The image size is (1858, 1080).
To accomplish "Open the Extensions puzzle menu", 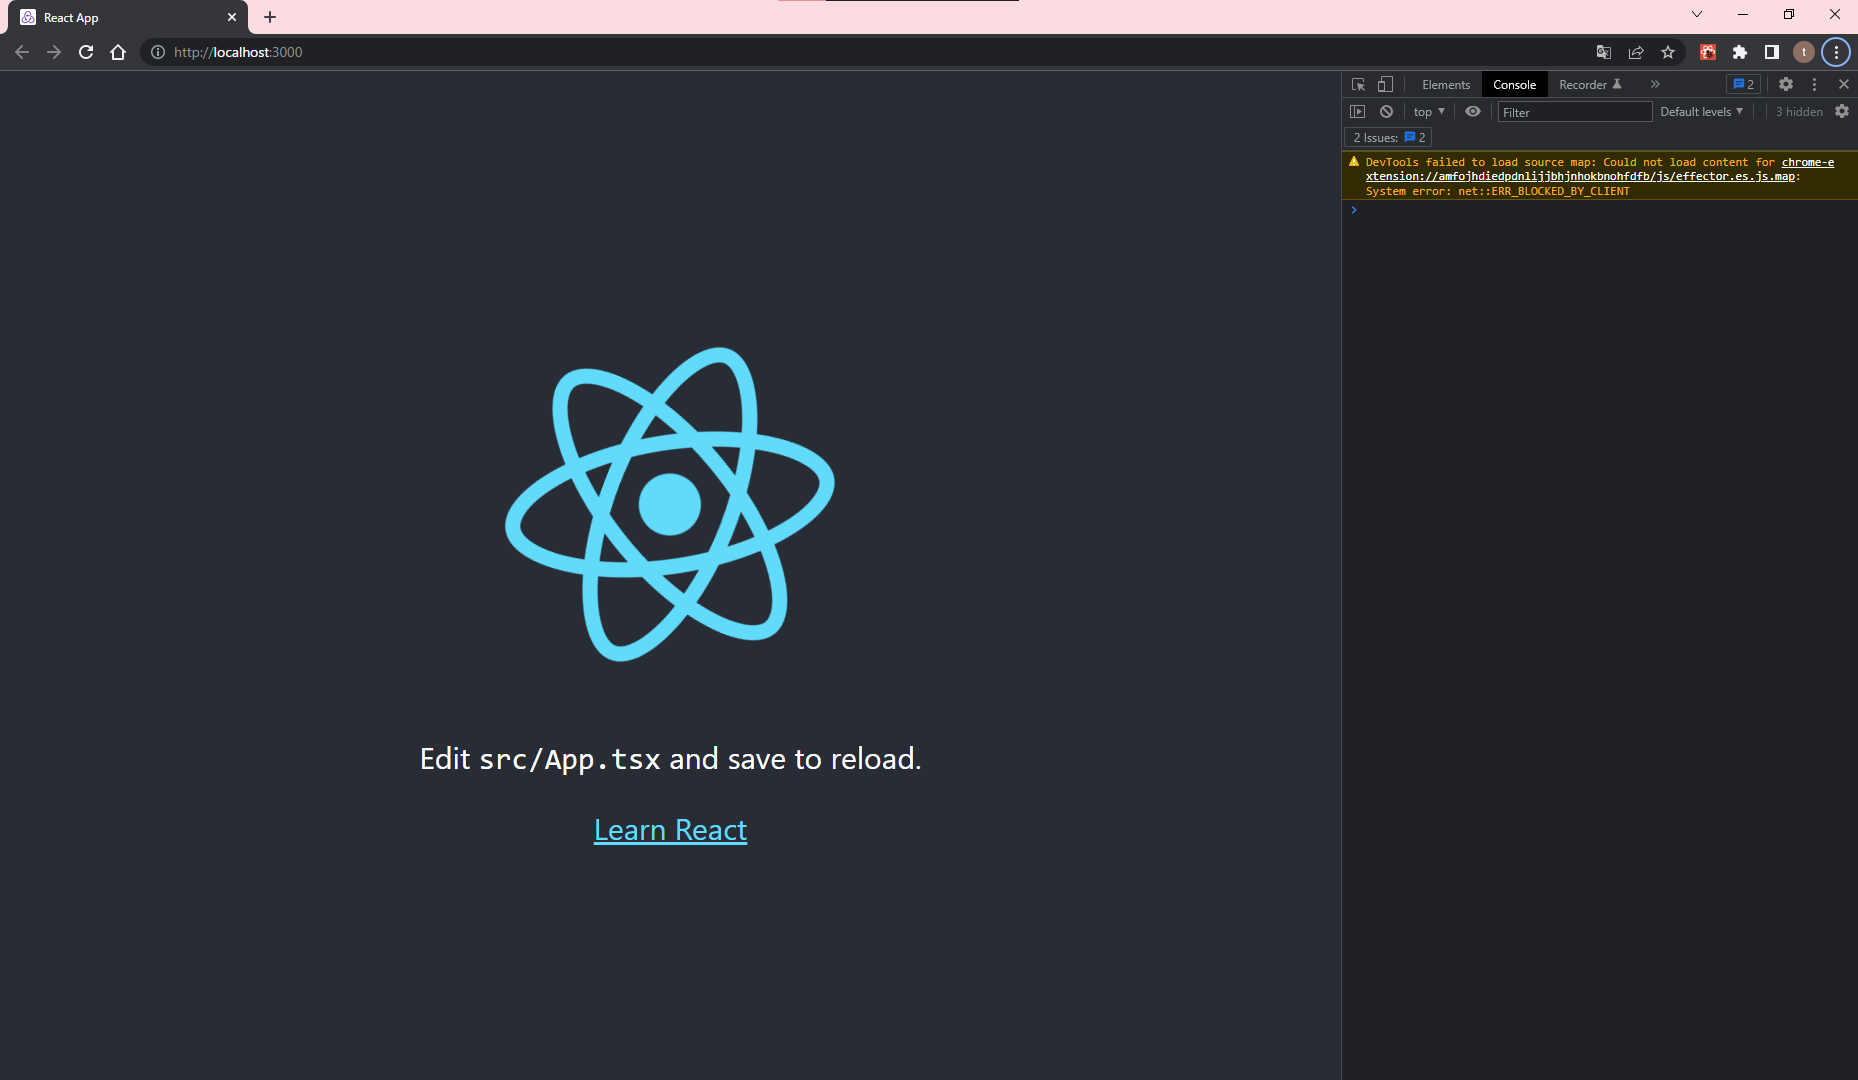I will (1740, 52).
